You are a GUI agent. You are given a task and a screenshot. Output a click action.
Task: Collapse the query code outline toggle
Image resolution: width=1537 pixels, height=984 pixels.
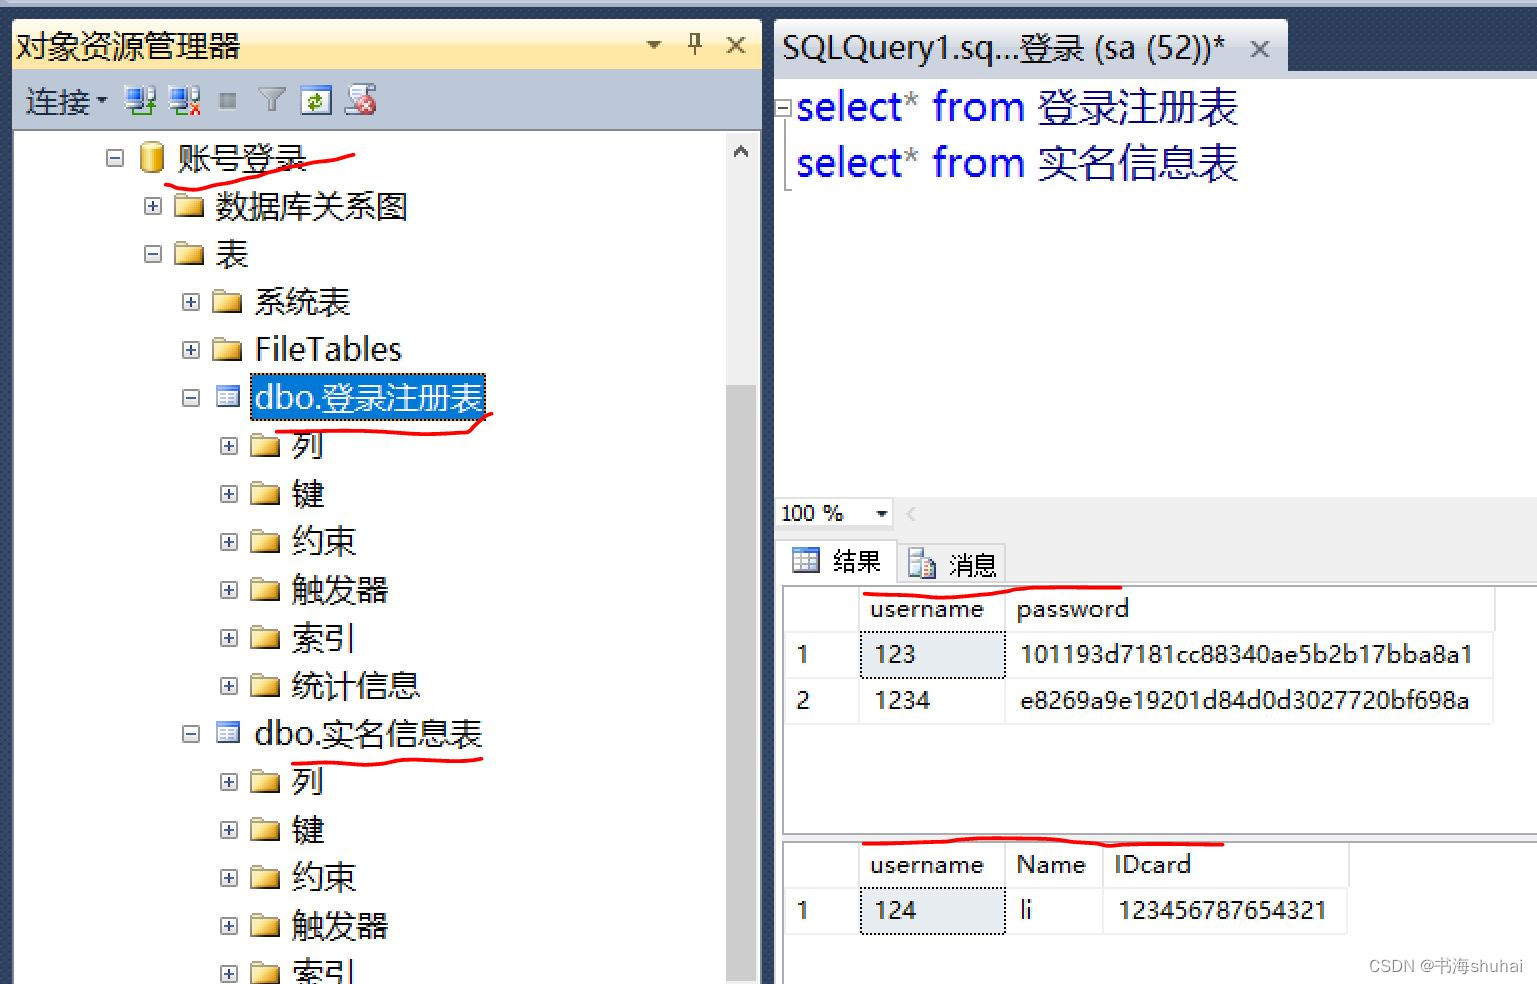(x=784, y=107)
